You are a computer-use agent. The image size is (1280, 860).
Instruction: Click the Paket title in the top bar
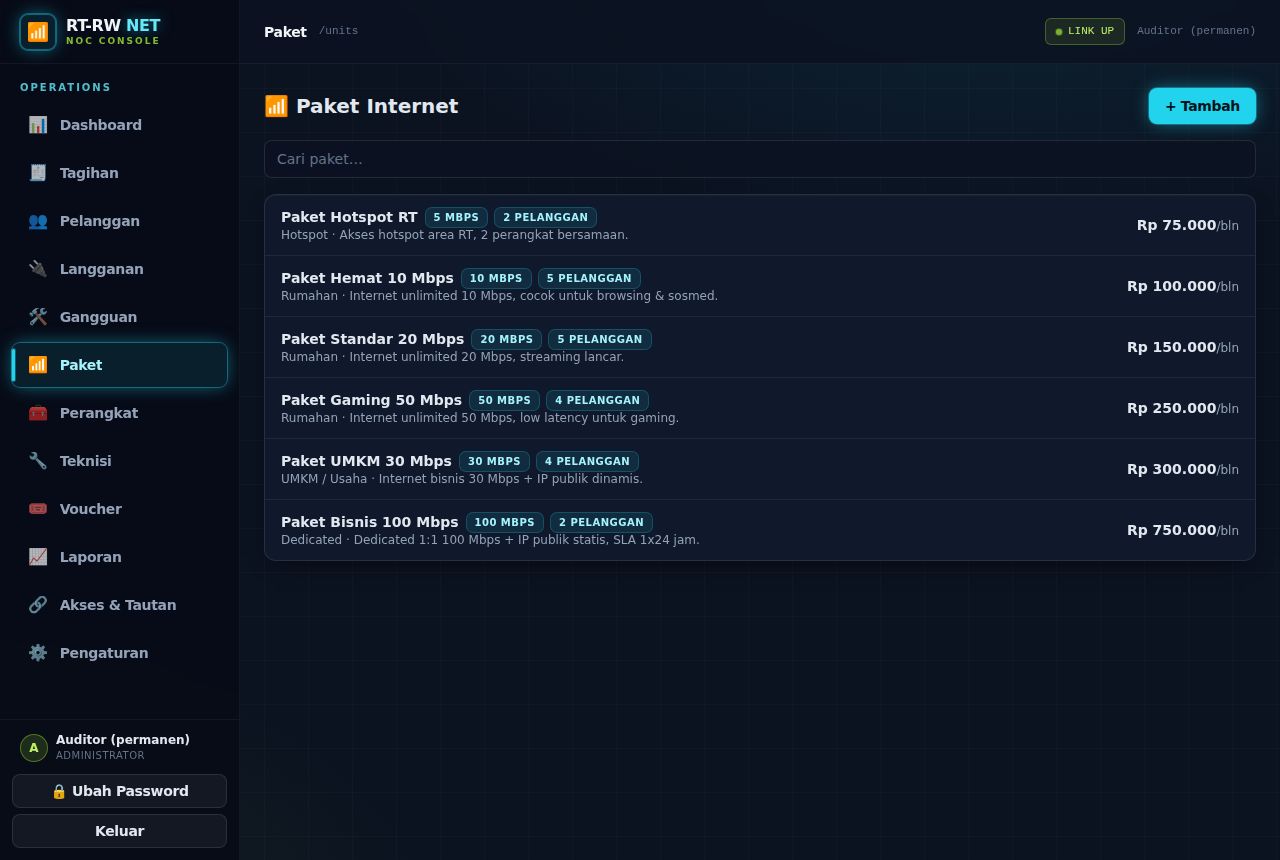tap(285, 32)
